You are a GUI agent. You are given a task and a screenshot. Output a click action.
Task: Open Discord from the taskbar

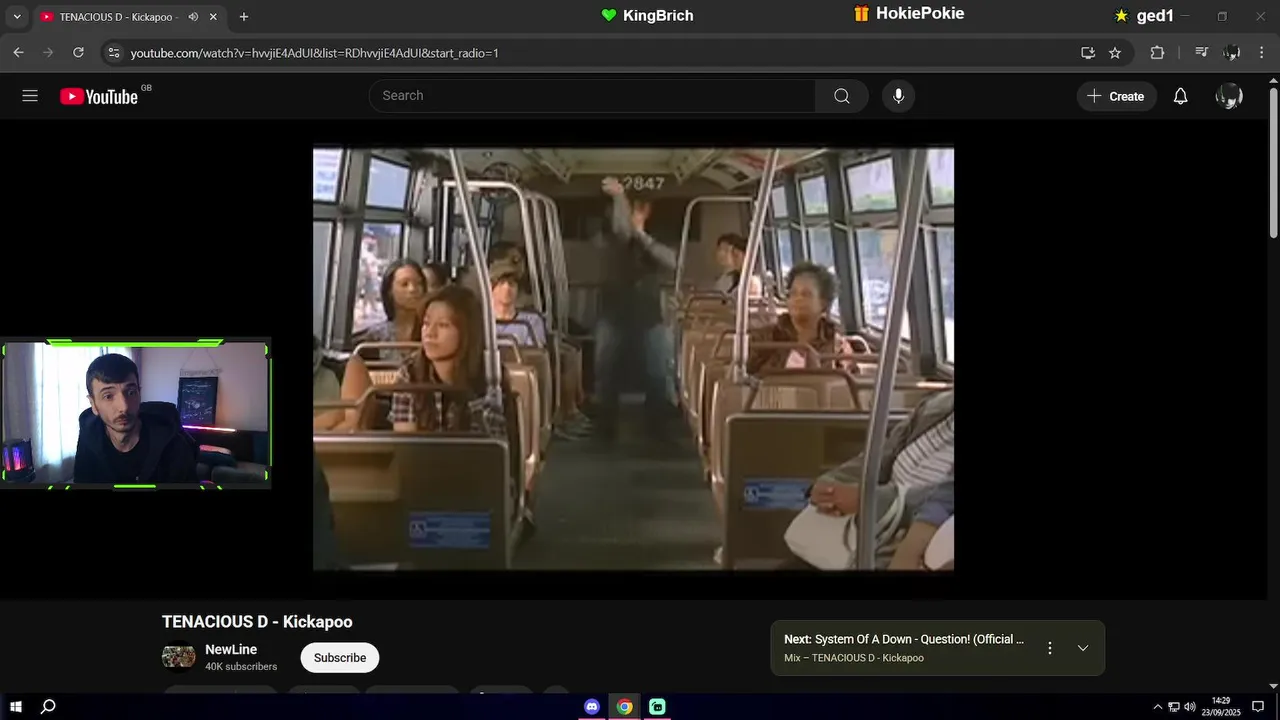592,707
